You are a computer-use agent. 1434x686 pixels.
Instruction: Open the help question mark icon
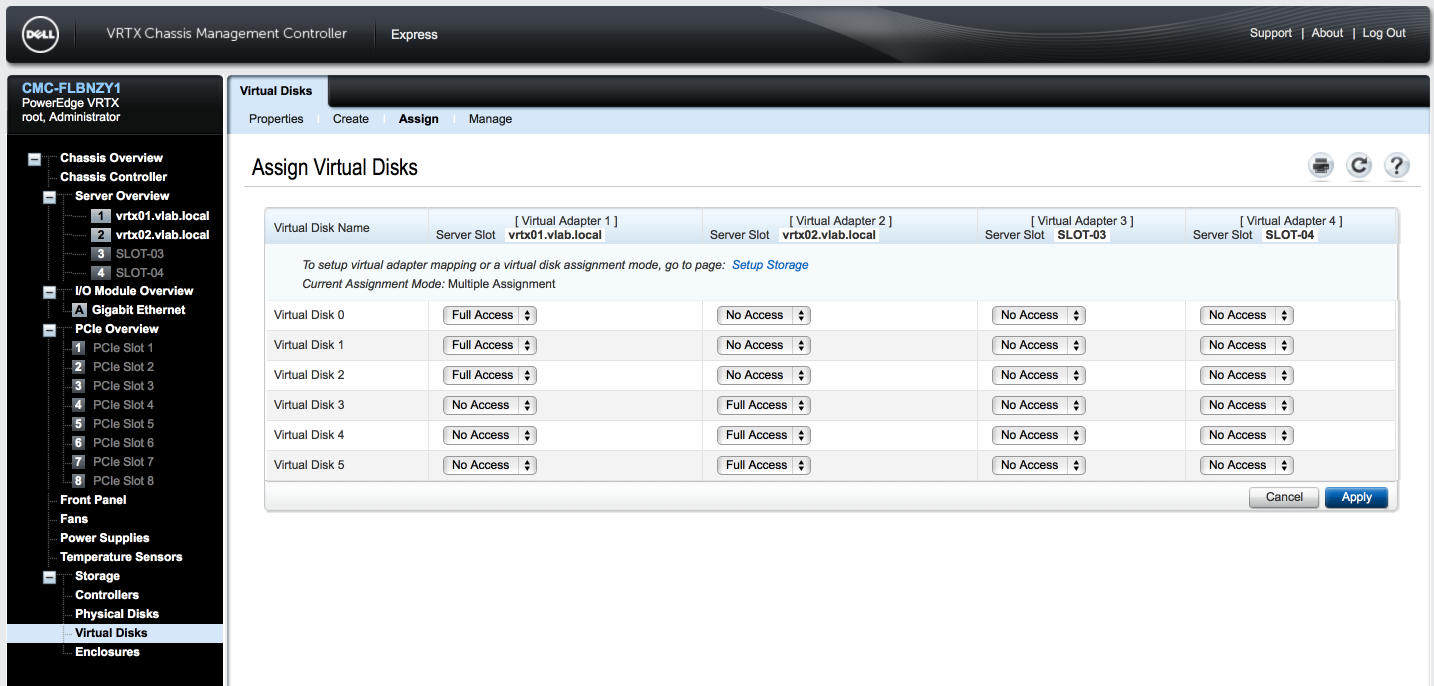click(1396, 166)
